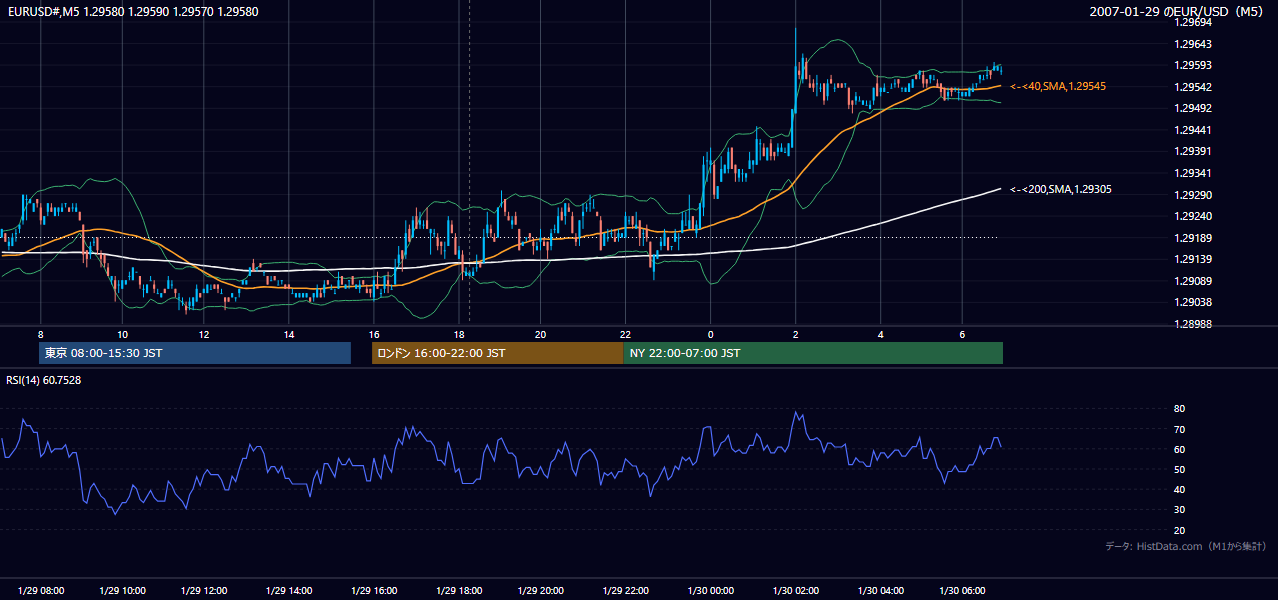Click price axis label 1.29542
This screenshot has height=600, width=1278.
(1194, 87)
